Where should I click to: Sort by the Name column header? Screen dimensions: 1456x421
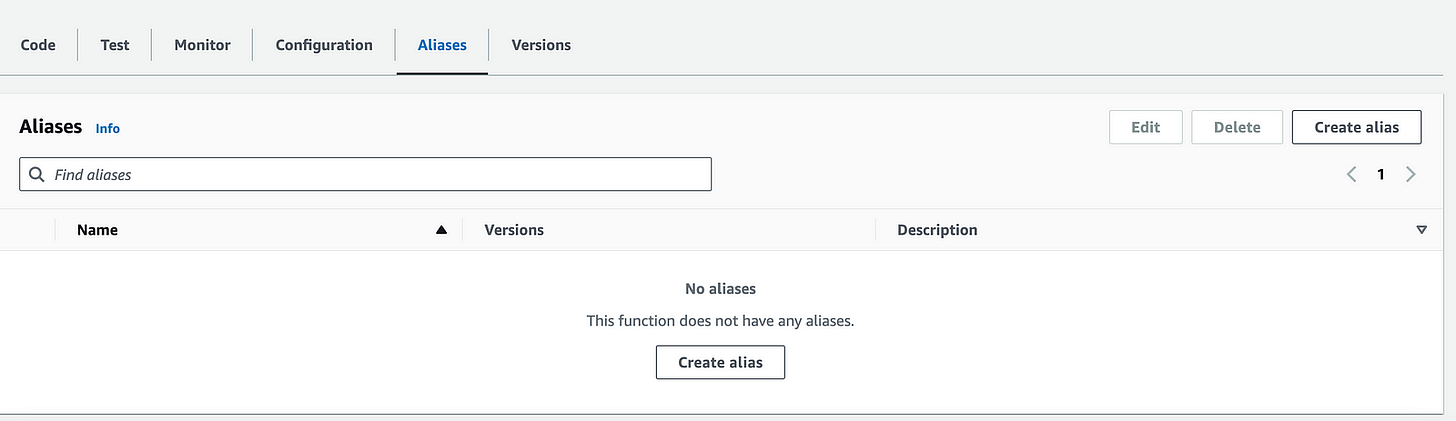97,230
